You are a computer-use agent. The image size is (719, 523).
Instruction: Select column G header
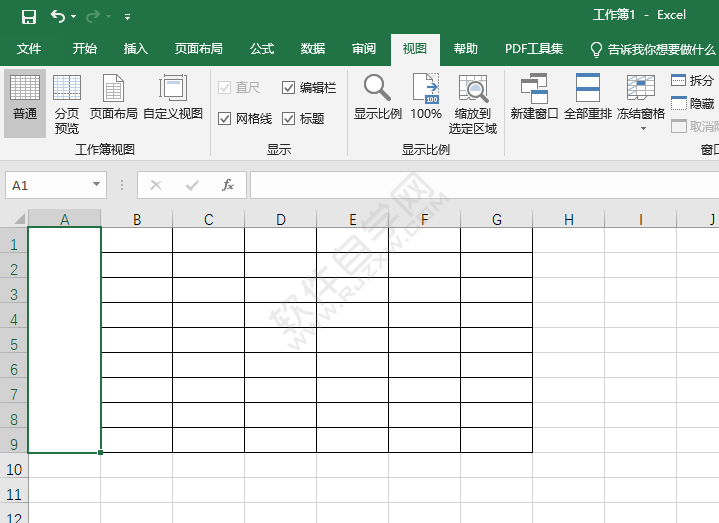(497, 219)
